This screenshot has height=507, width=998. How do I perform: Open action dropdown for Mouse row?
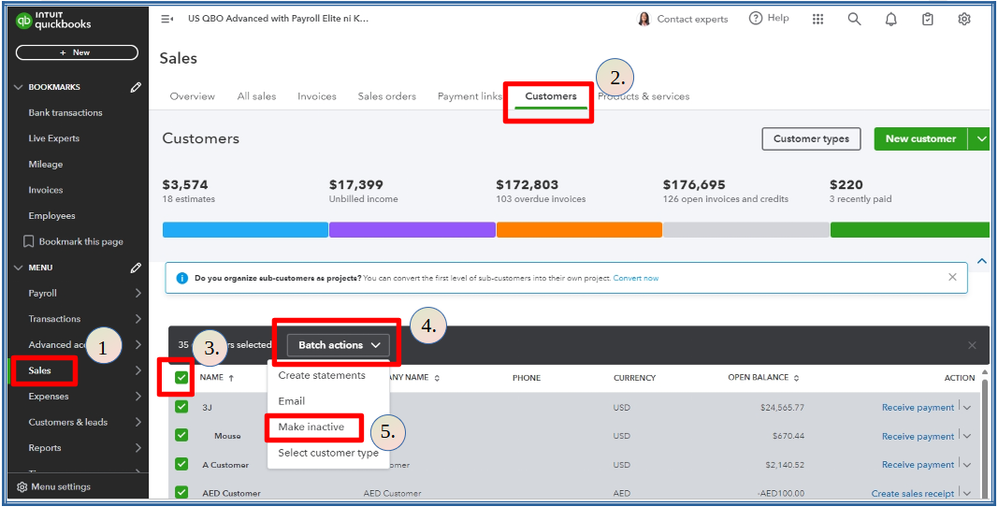click(967, 436)
